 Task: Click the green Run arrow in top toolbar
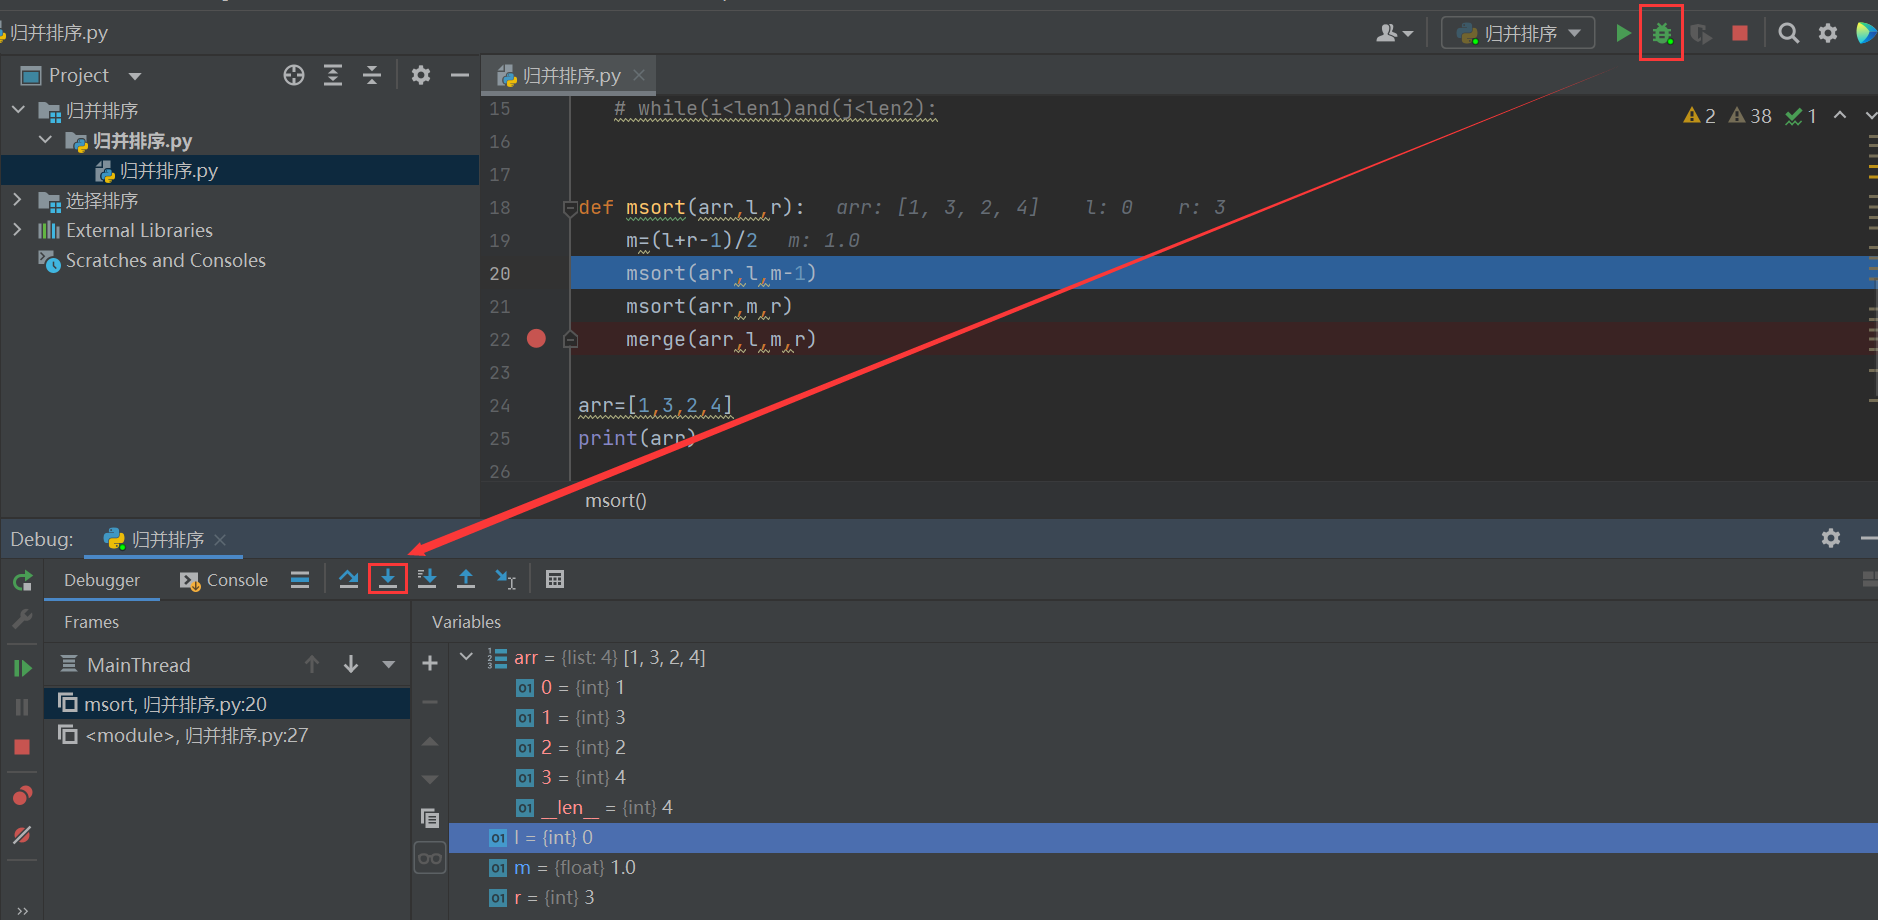tap(1624, 32)
